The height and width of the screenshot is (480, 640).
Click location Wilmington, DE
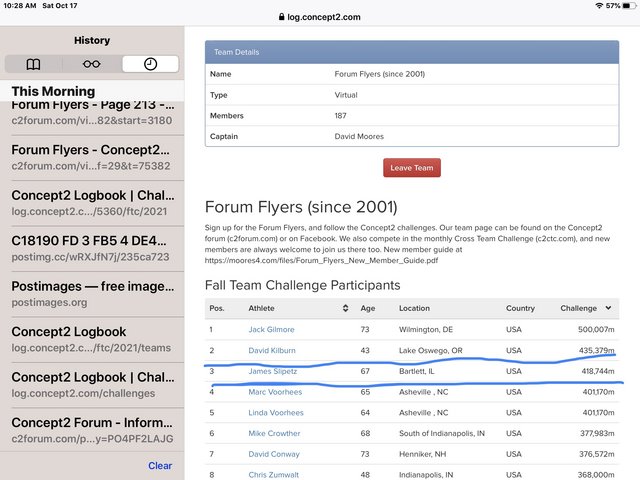(426, 329)
